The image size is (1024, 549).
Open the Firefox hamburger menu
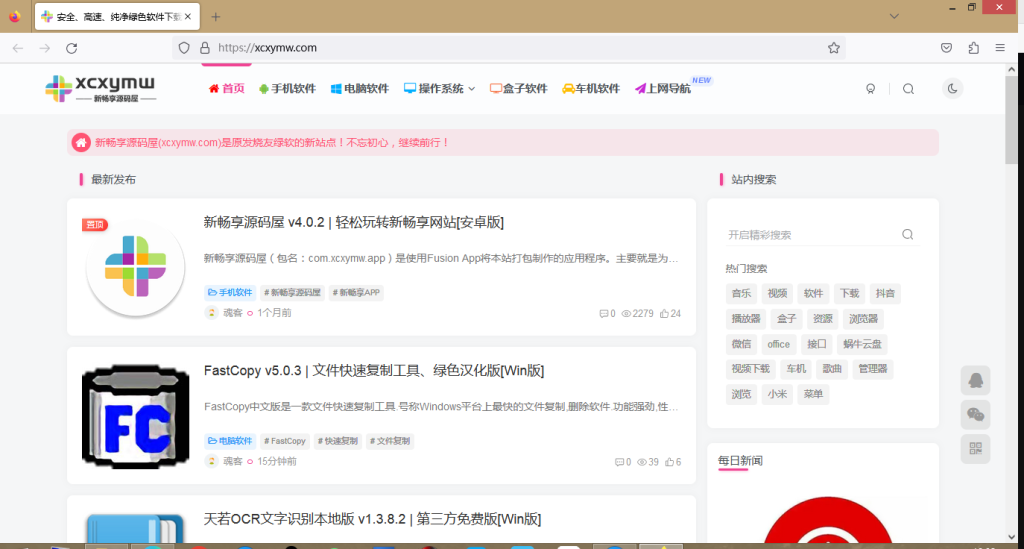tap(1000, 48)
